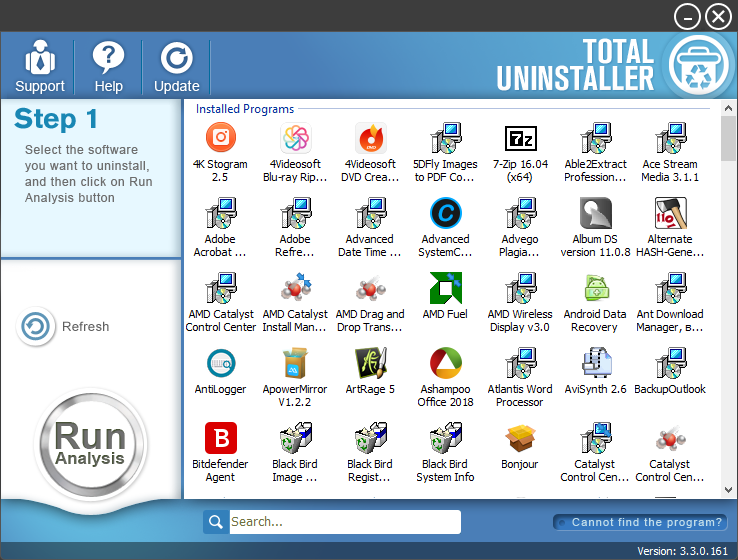Select Alternate HASH-Generator icon
Screen dimensions: 738x560
[670, 213]
